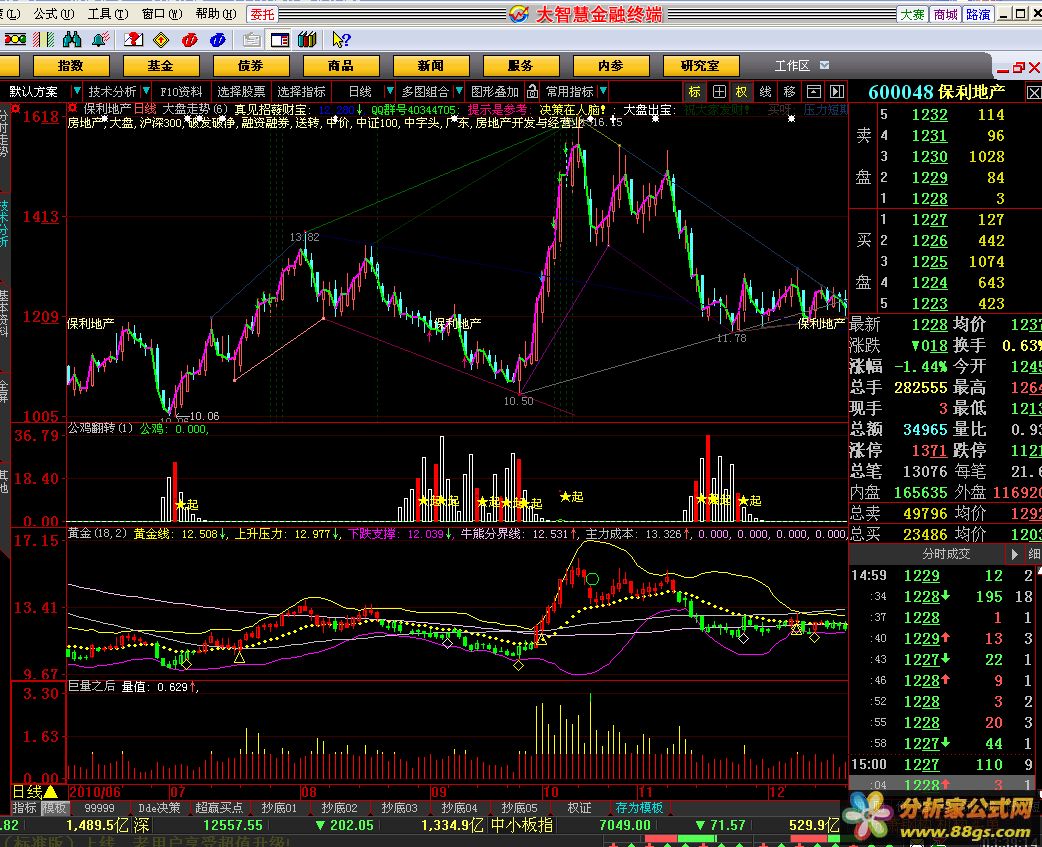The image size is (1042, 847).
Task: Select the 99999 template tab
Action: pyautogui.click(x=99, y=808)
